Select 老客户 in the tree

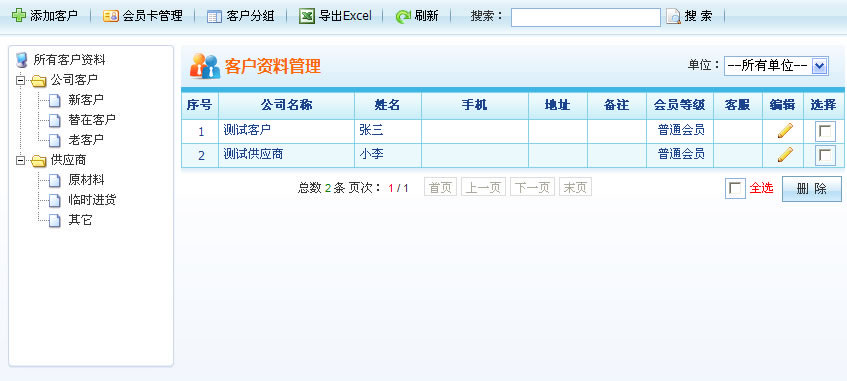86,140
